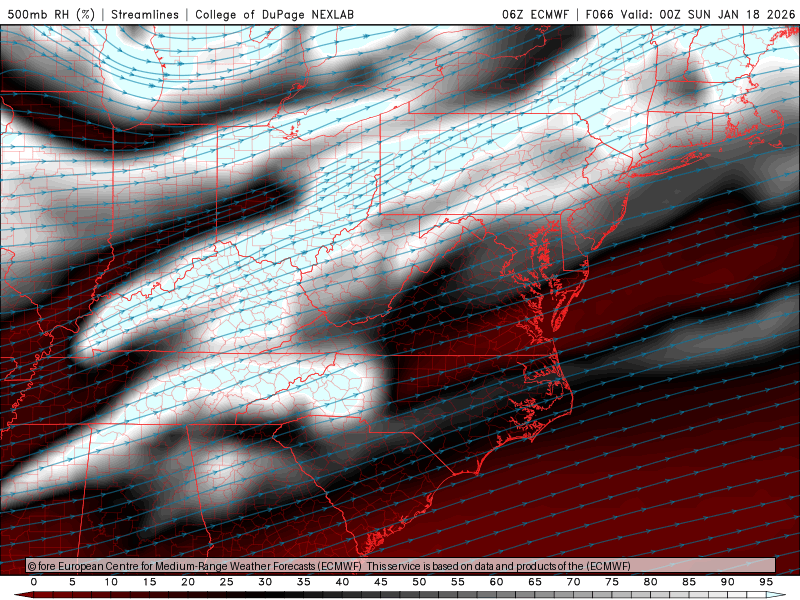
Task: Click "Valid: 00Z SUN JAN 18 2026" text
Action: (x=708, y=14)
